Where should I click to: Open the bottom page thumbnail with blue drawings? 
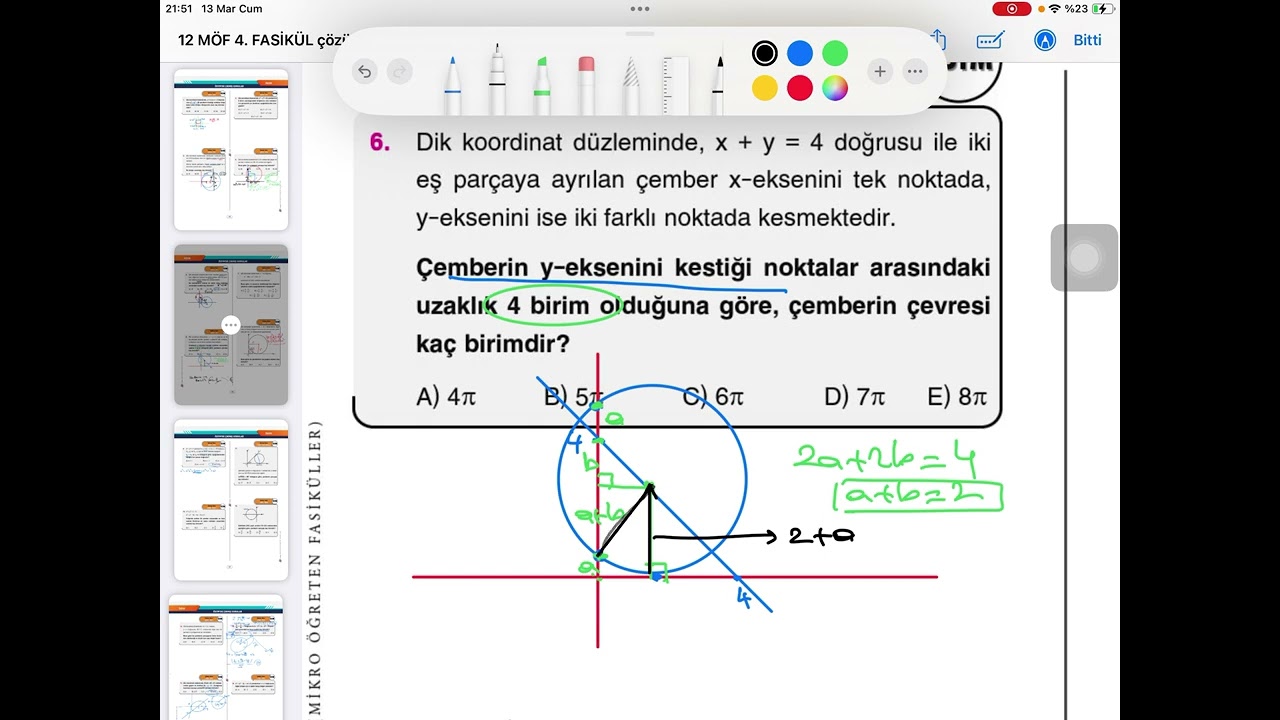coord(226,658)
